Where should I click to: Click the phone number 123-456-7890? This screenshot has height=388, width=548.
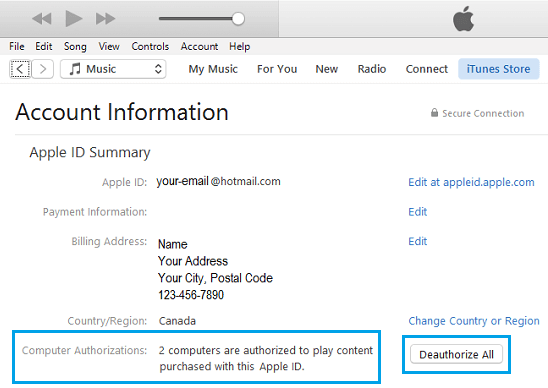pyautogui.click(x=191, y=295)
